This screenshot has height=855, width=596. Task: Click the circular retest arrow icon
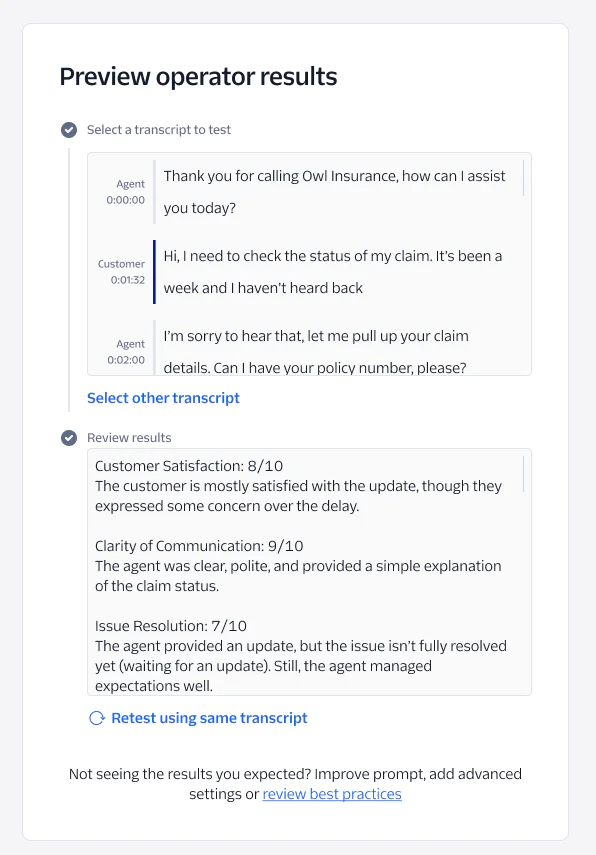pyautogui.click(x=95, y=718)
